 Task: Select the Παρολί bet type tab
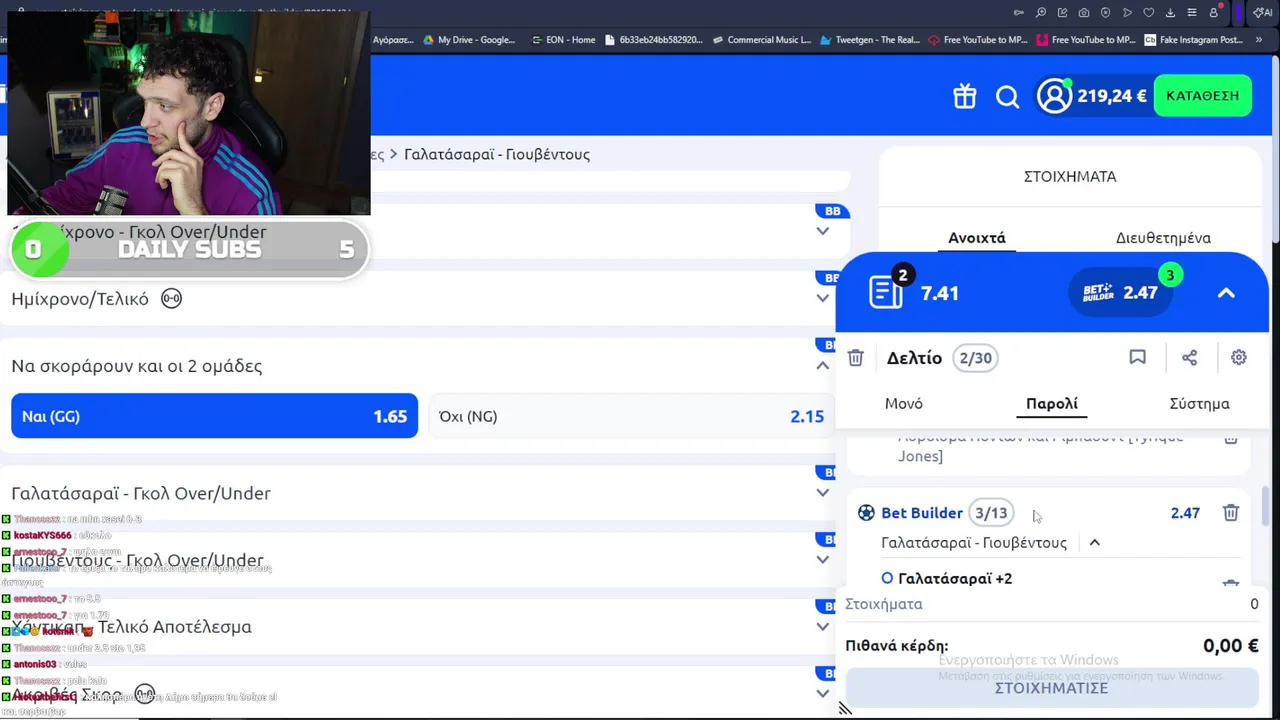pyautogui.click(x=1052, y=404)
